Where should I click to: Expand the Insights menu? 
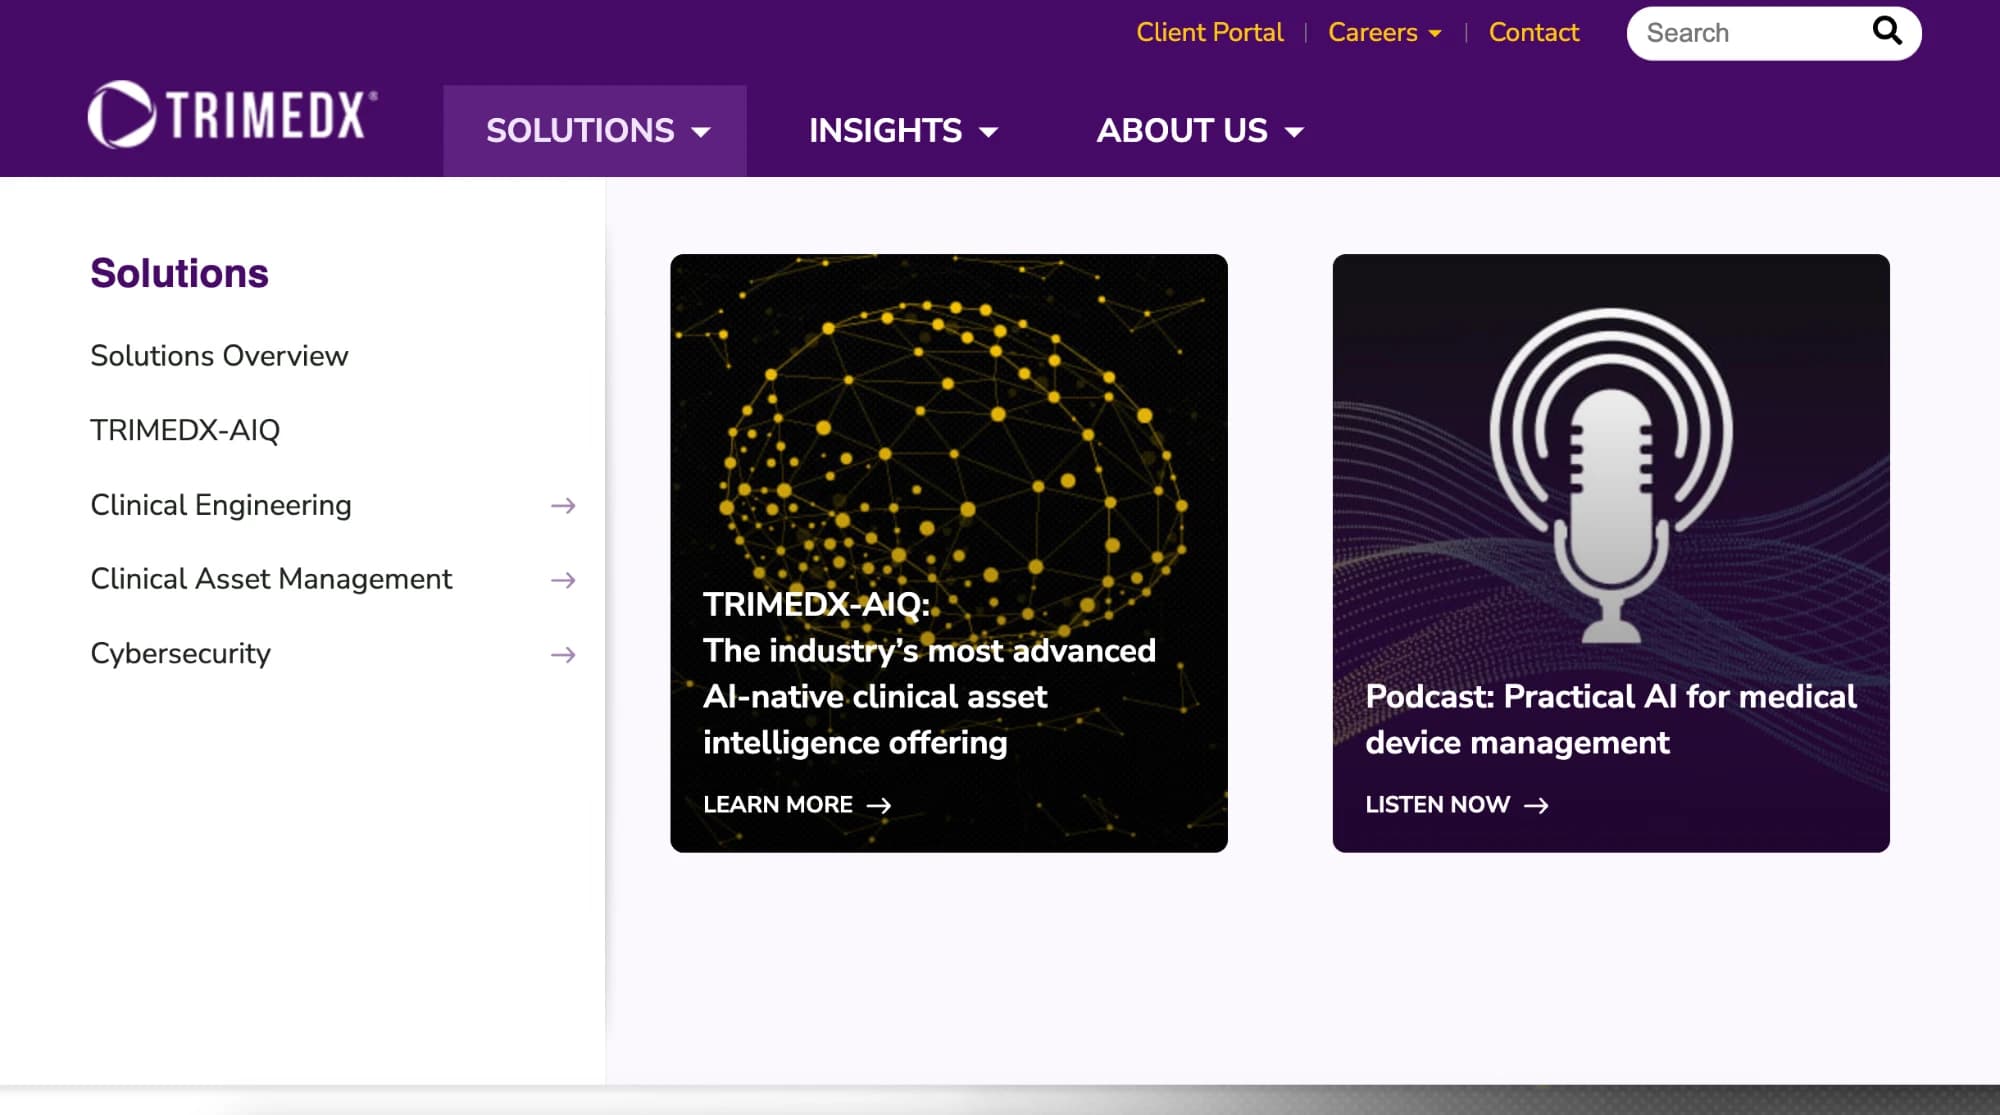[x=903, y=131]
